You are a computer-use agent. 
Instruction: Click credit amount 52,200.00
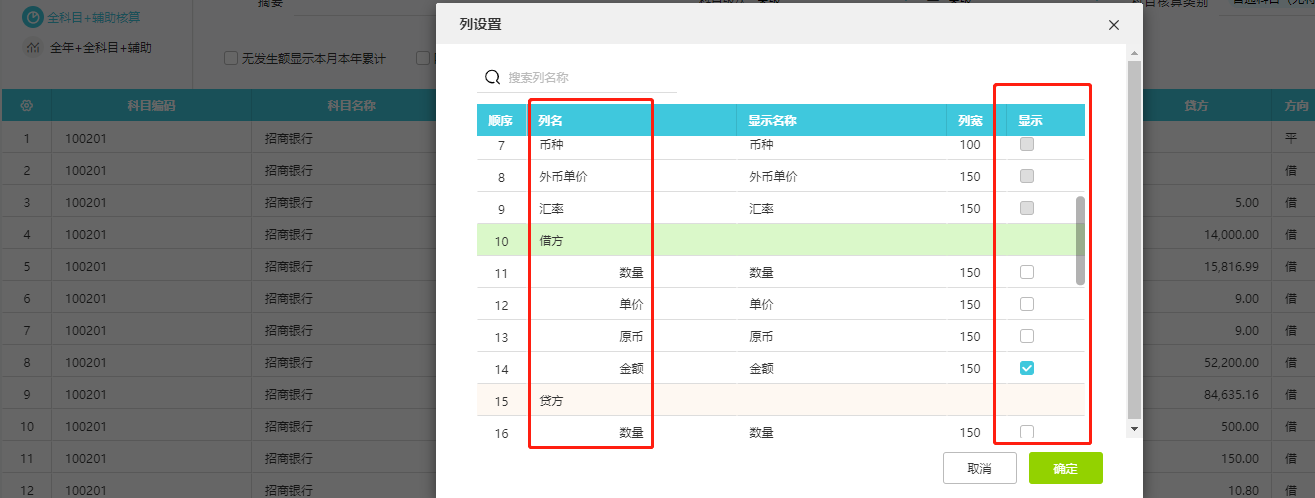pos(1233,363)
